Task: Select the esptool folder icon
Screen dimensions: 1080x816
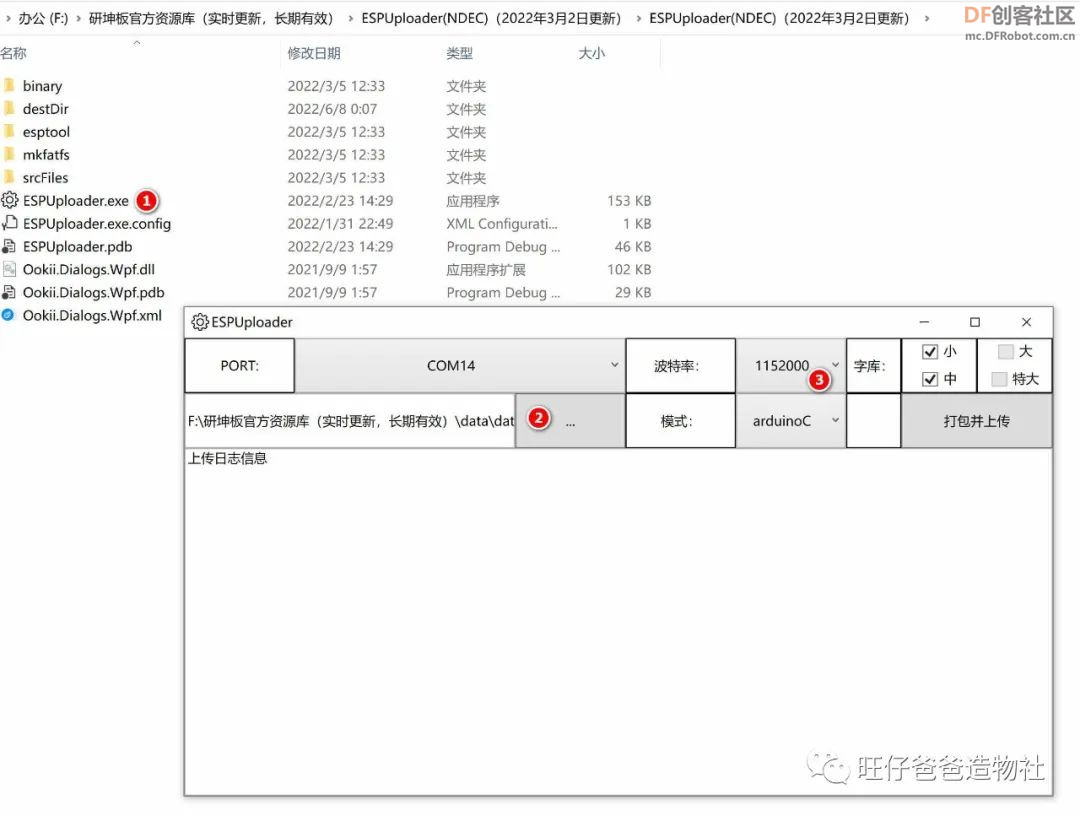Action: tap(9, 131)
